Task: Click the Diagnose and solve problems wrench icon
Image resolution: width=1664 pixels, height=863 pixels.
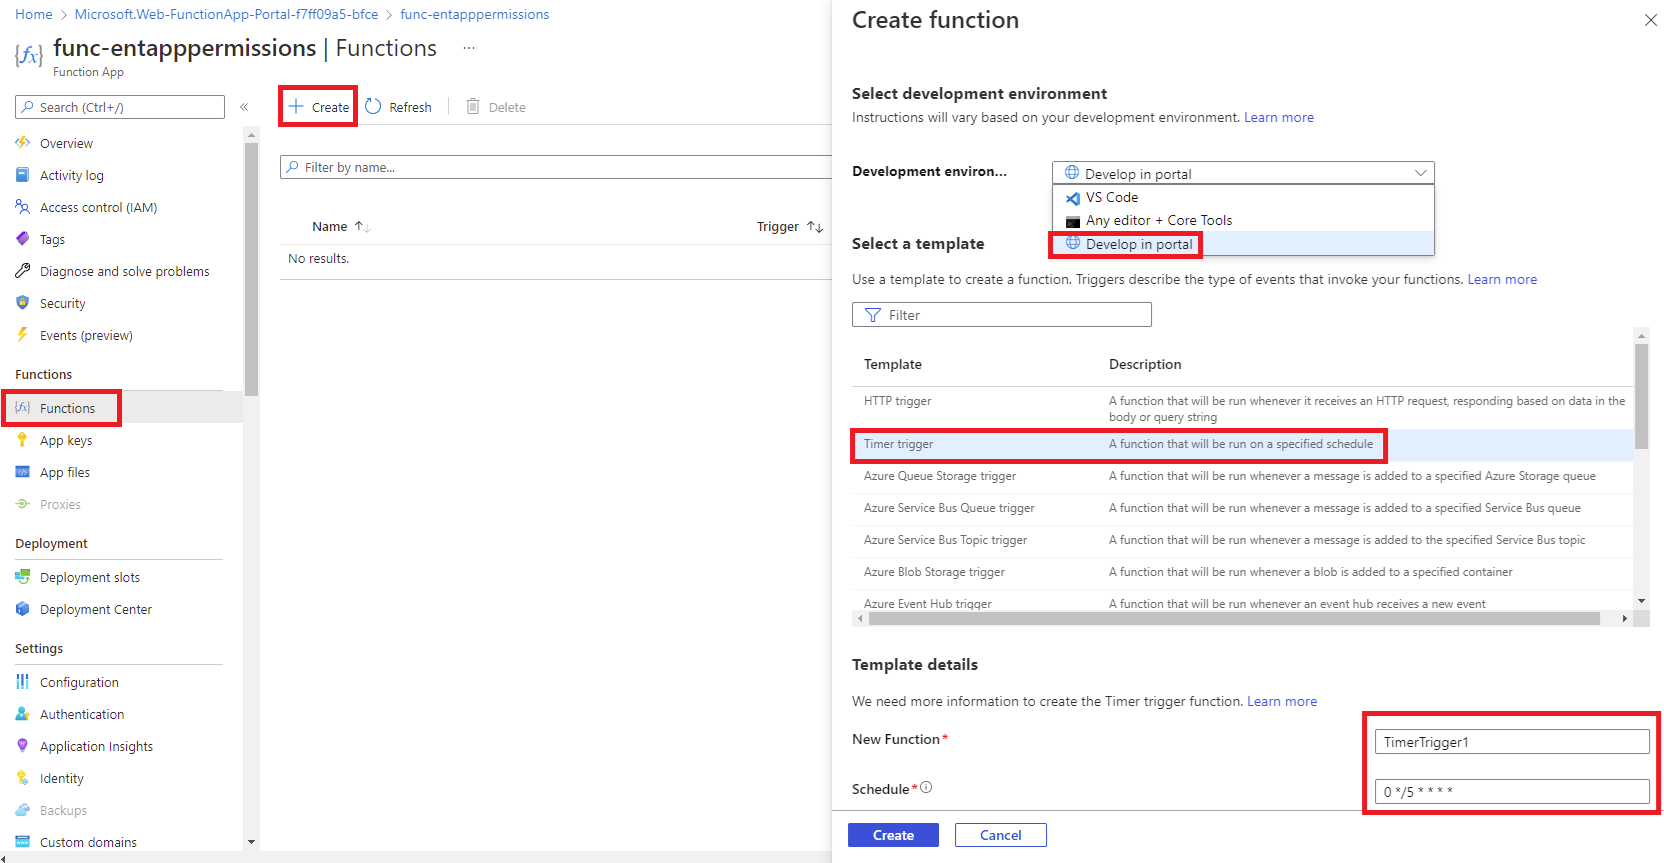Action: (23, 271)
